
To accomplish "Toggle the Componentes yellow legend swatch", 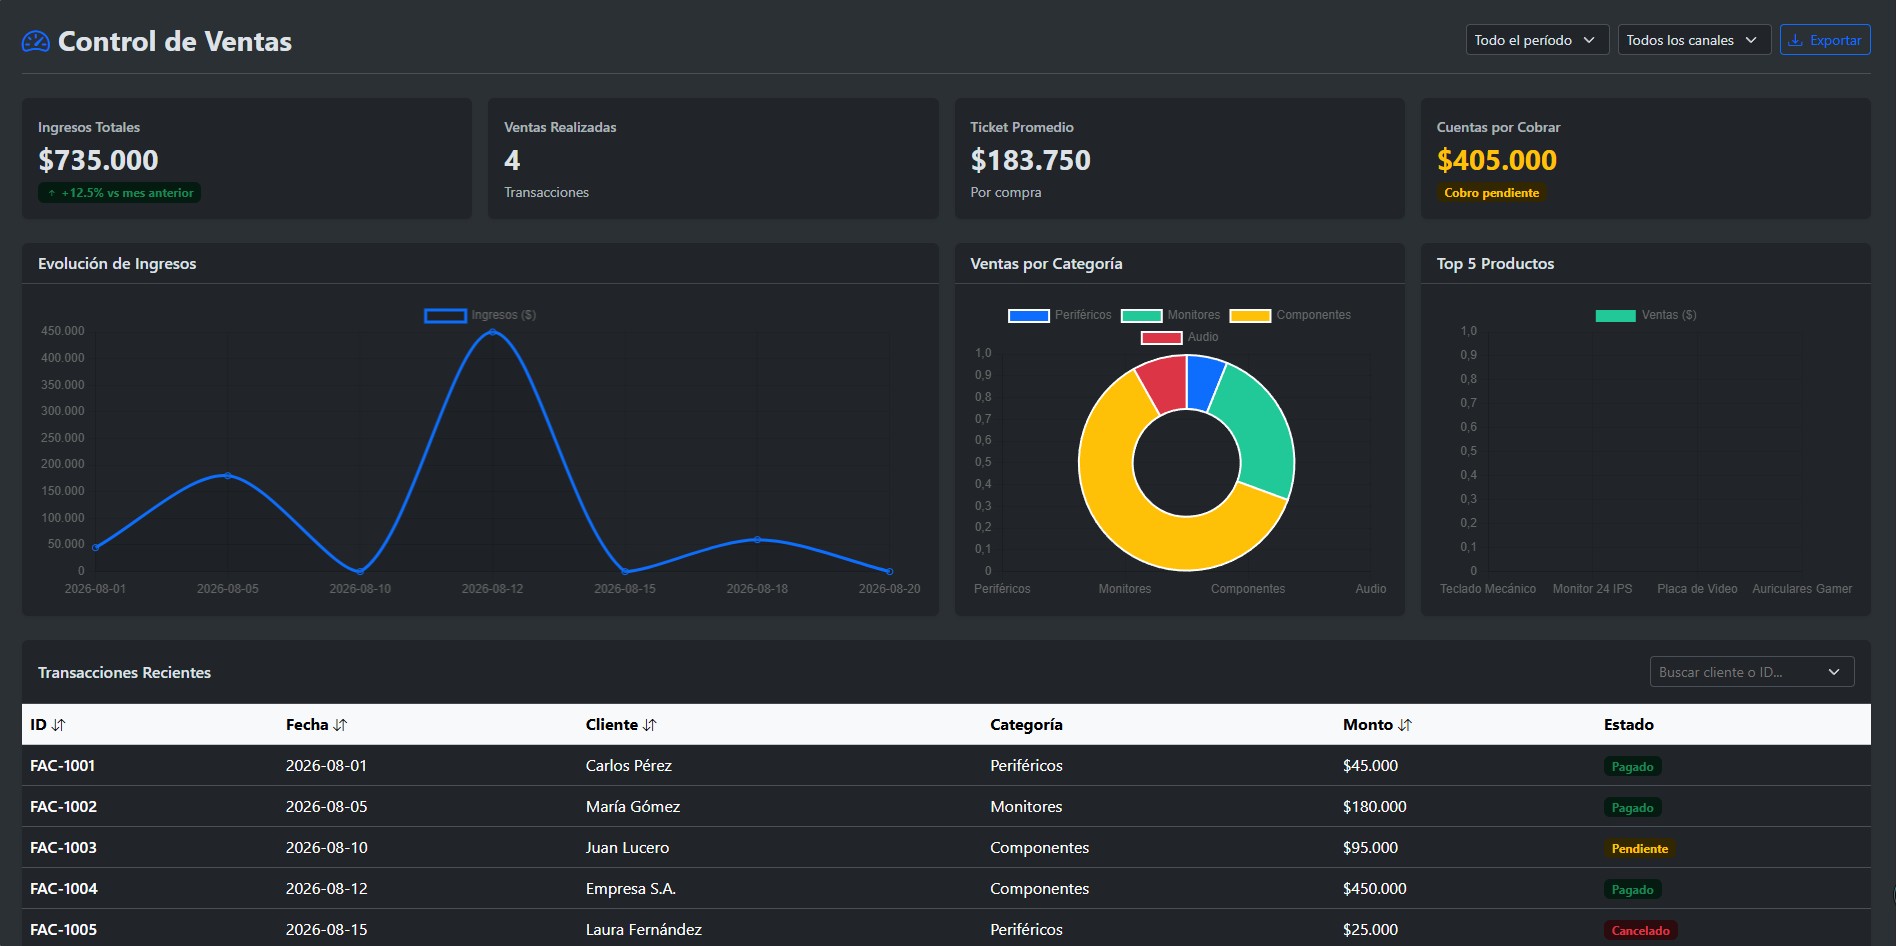I will pyautogui.click(x=1250, y=315).
